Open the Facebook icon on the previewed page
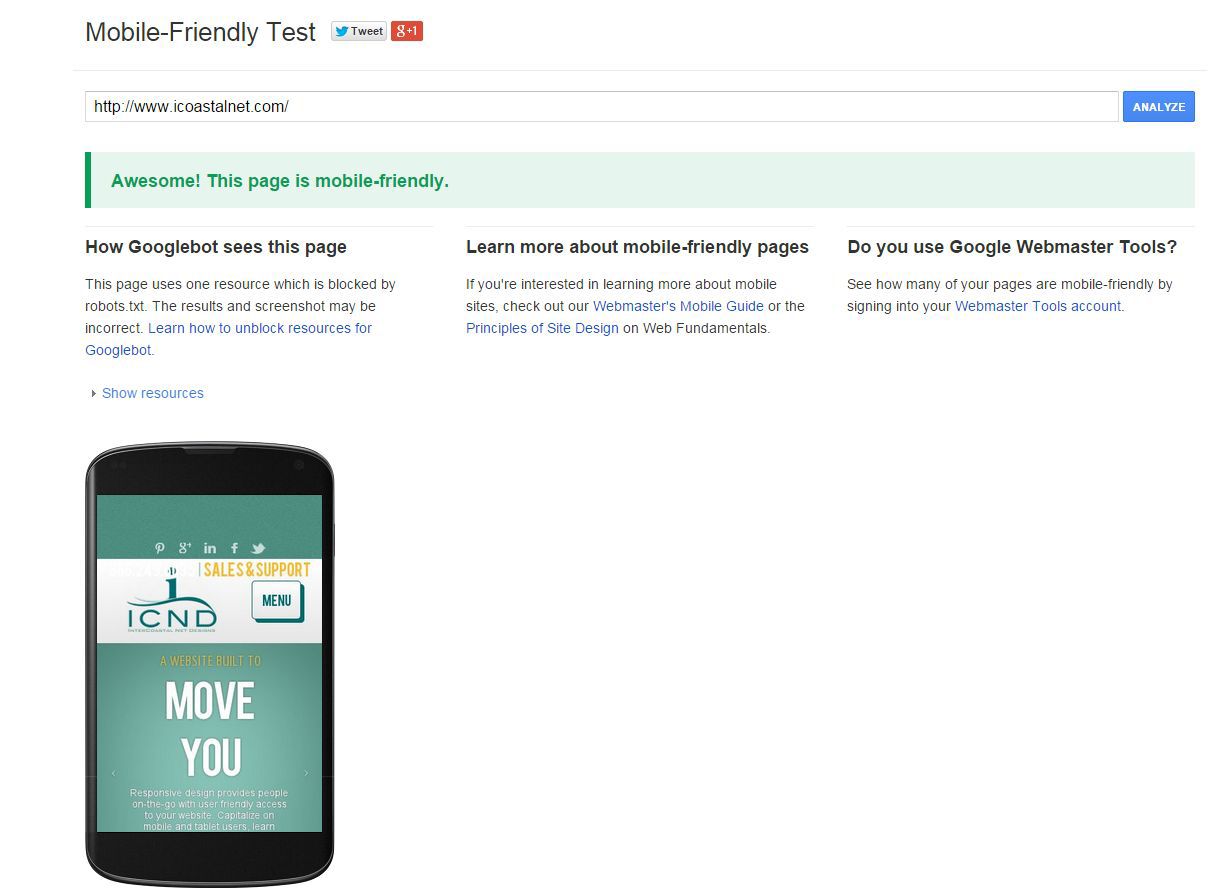 click(234, 548)
